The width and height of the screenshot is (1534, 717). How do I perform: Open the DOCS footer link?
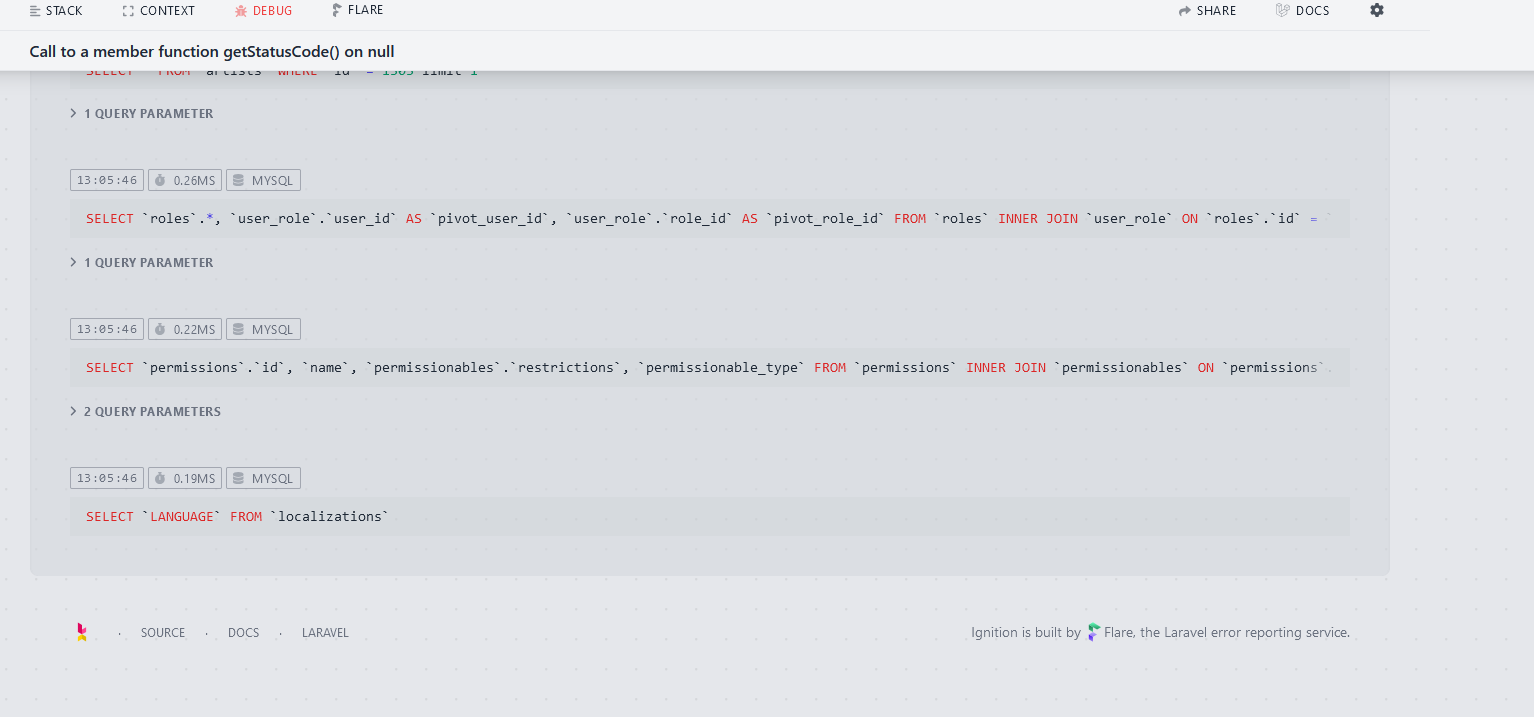(243, 633)
